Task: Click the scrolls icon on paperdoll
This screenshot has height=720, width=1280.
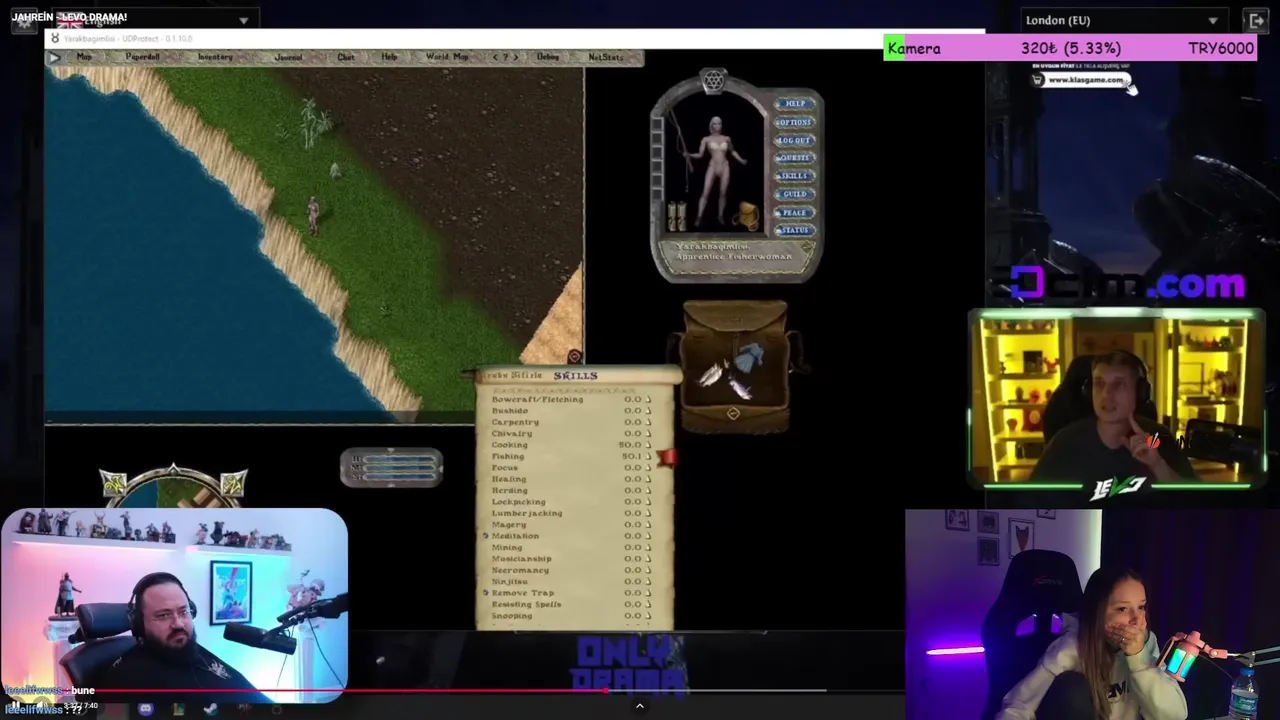Action: (x=677, y=216)
